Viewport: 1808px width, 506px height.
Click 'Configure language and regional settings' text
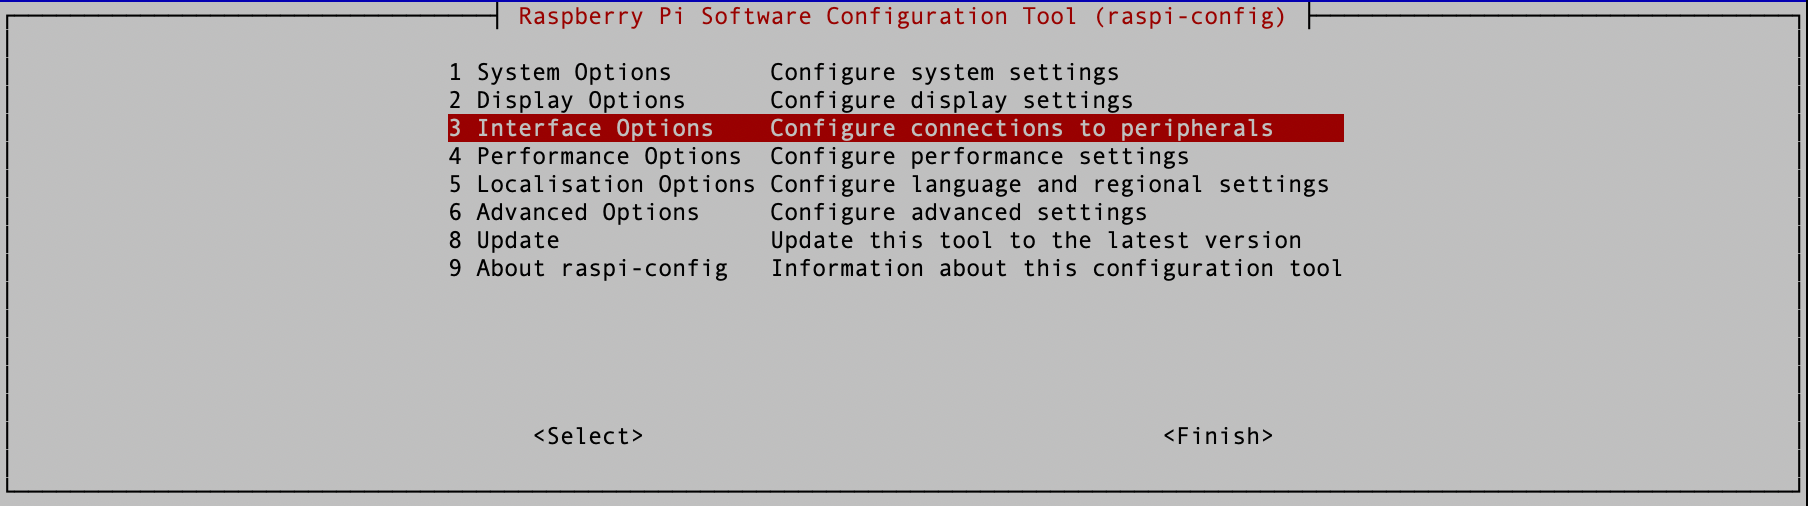tap(1050, 185)
